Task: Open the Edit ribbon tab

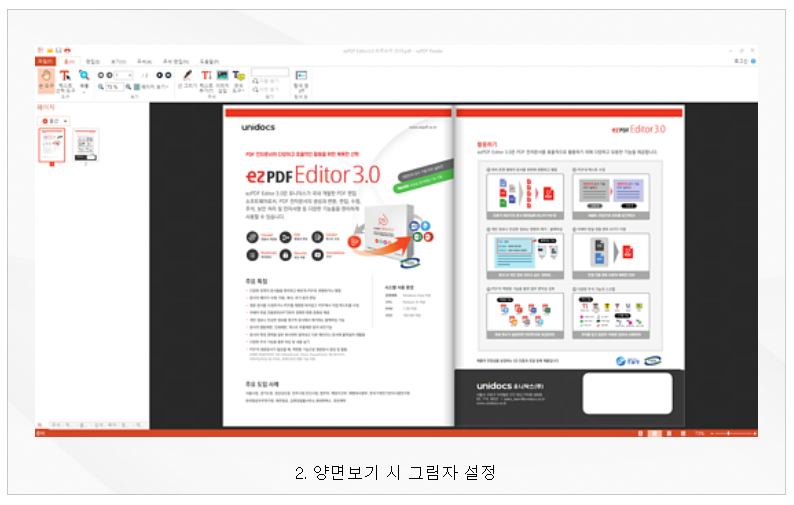Action: click(93, 61)
